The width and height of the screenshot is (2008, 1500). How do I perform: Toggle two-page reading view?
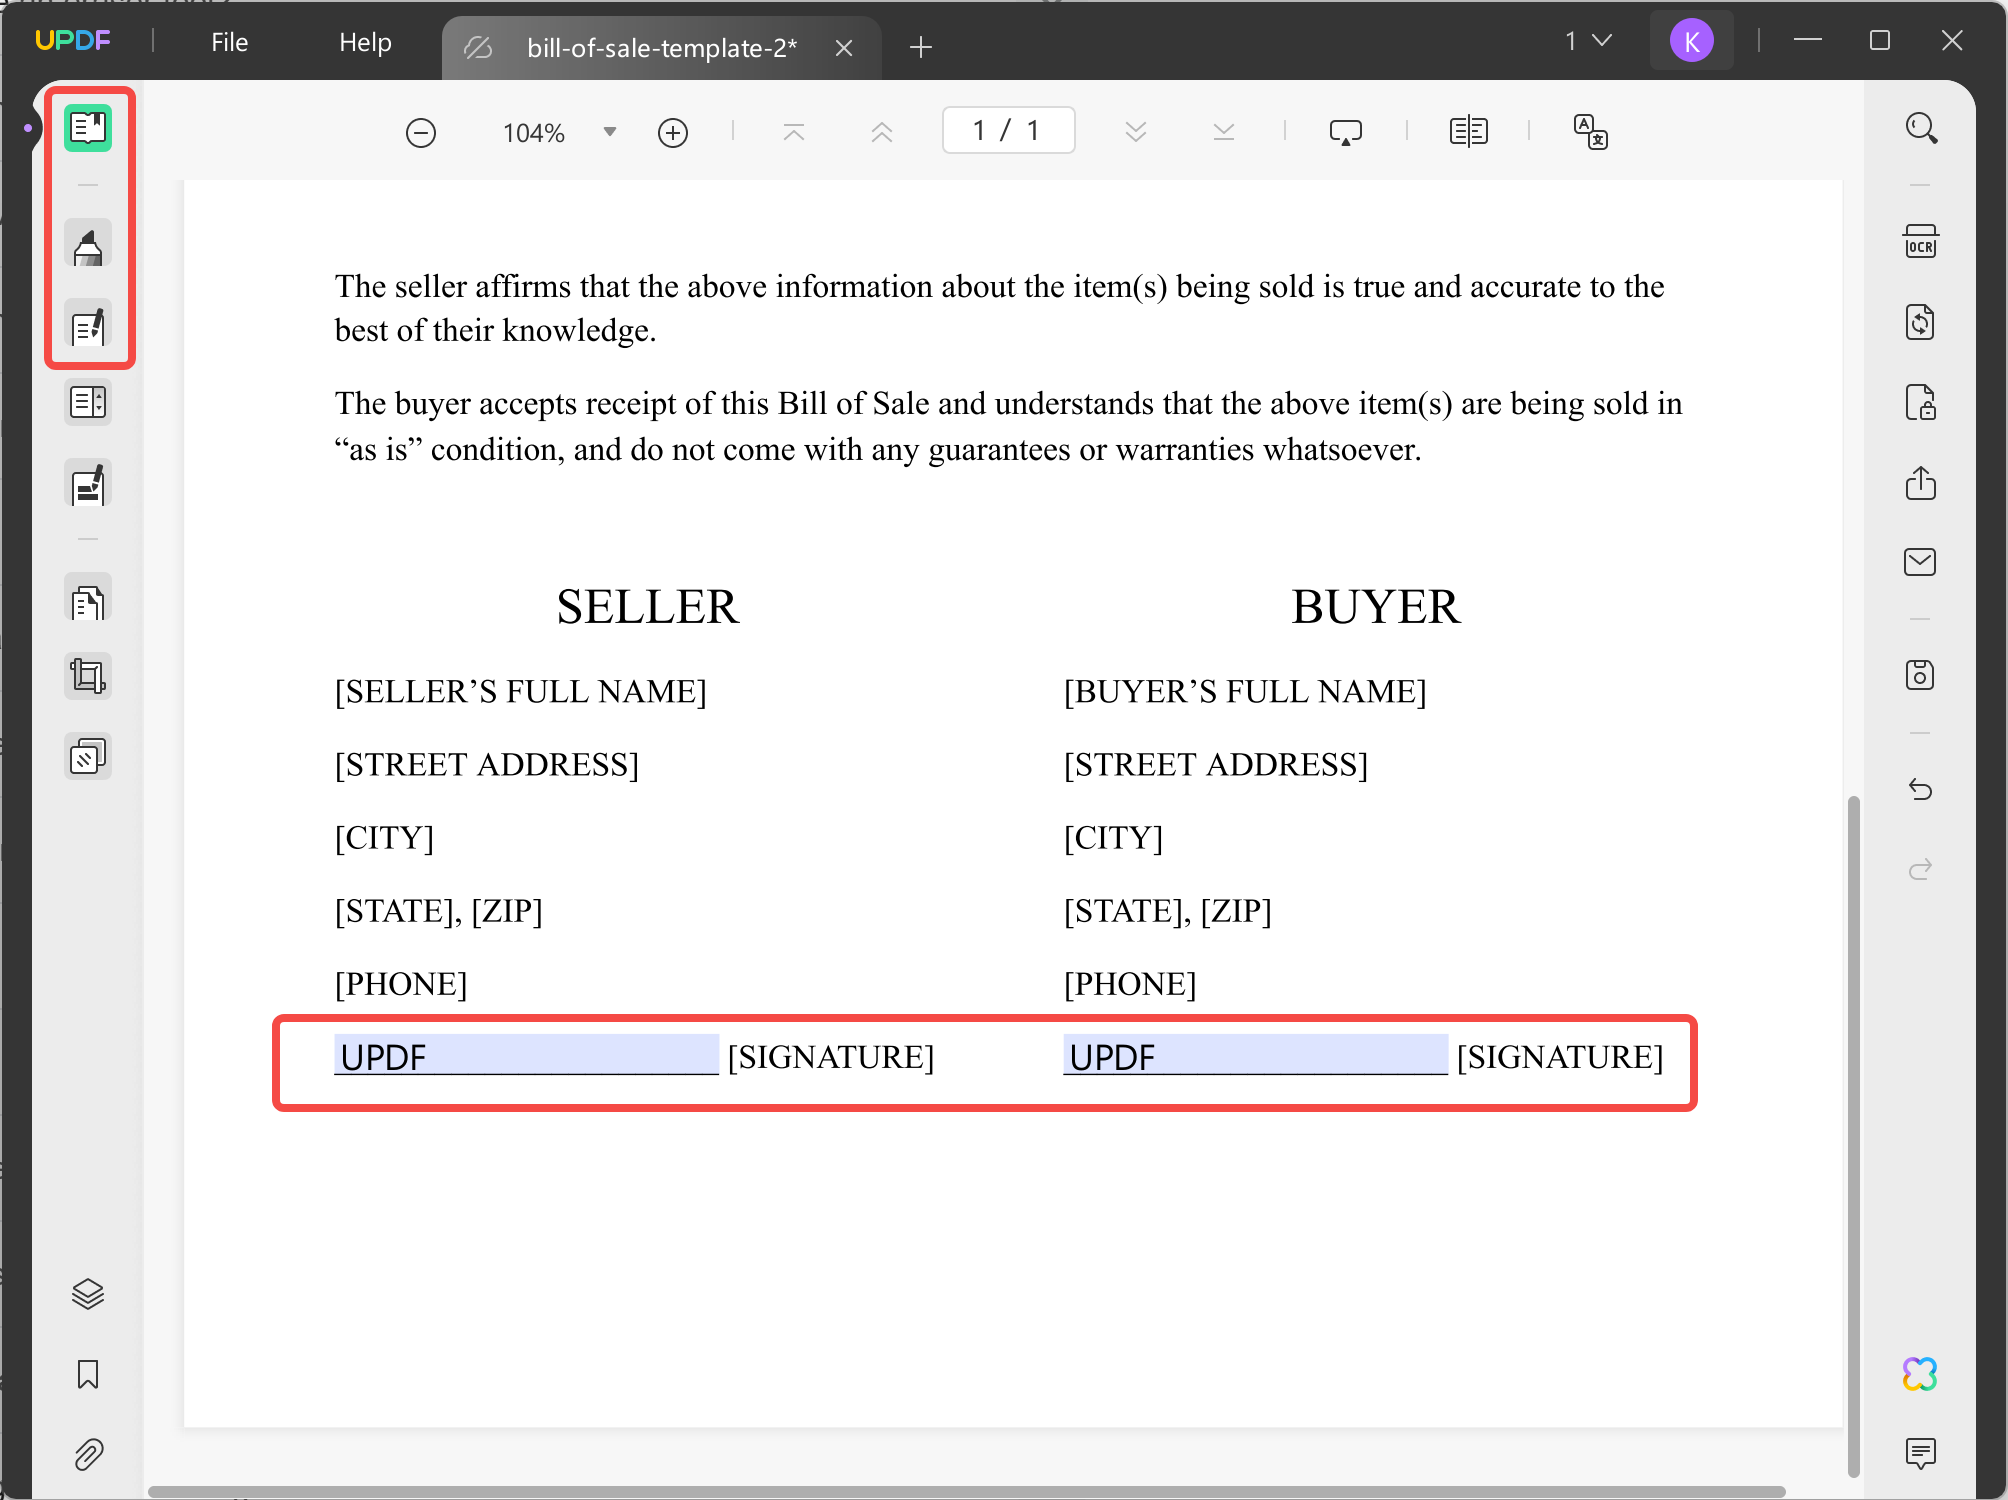point(1467,131)
